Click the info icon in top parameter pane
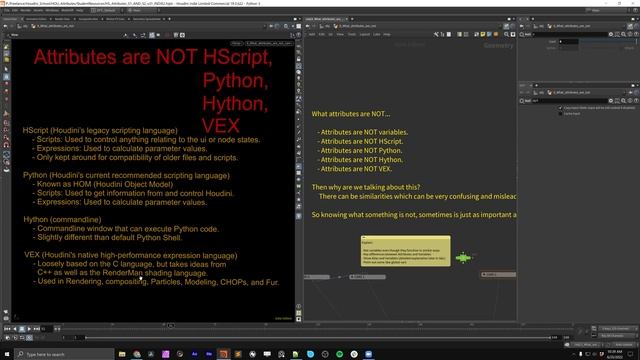 click(630, 34)
